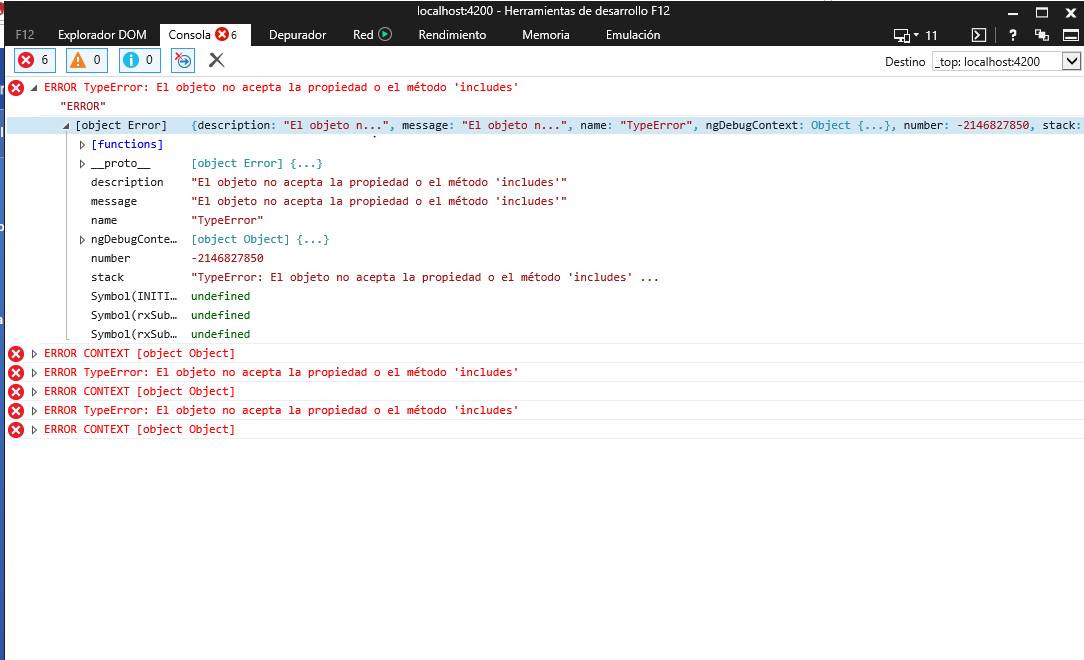
Task: Open the Depurador tab
Action: [297, 35]
